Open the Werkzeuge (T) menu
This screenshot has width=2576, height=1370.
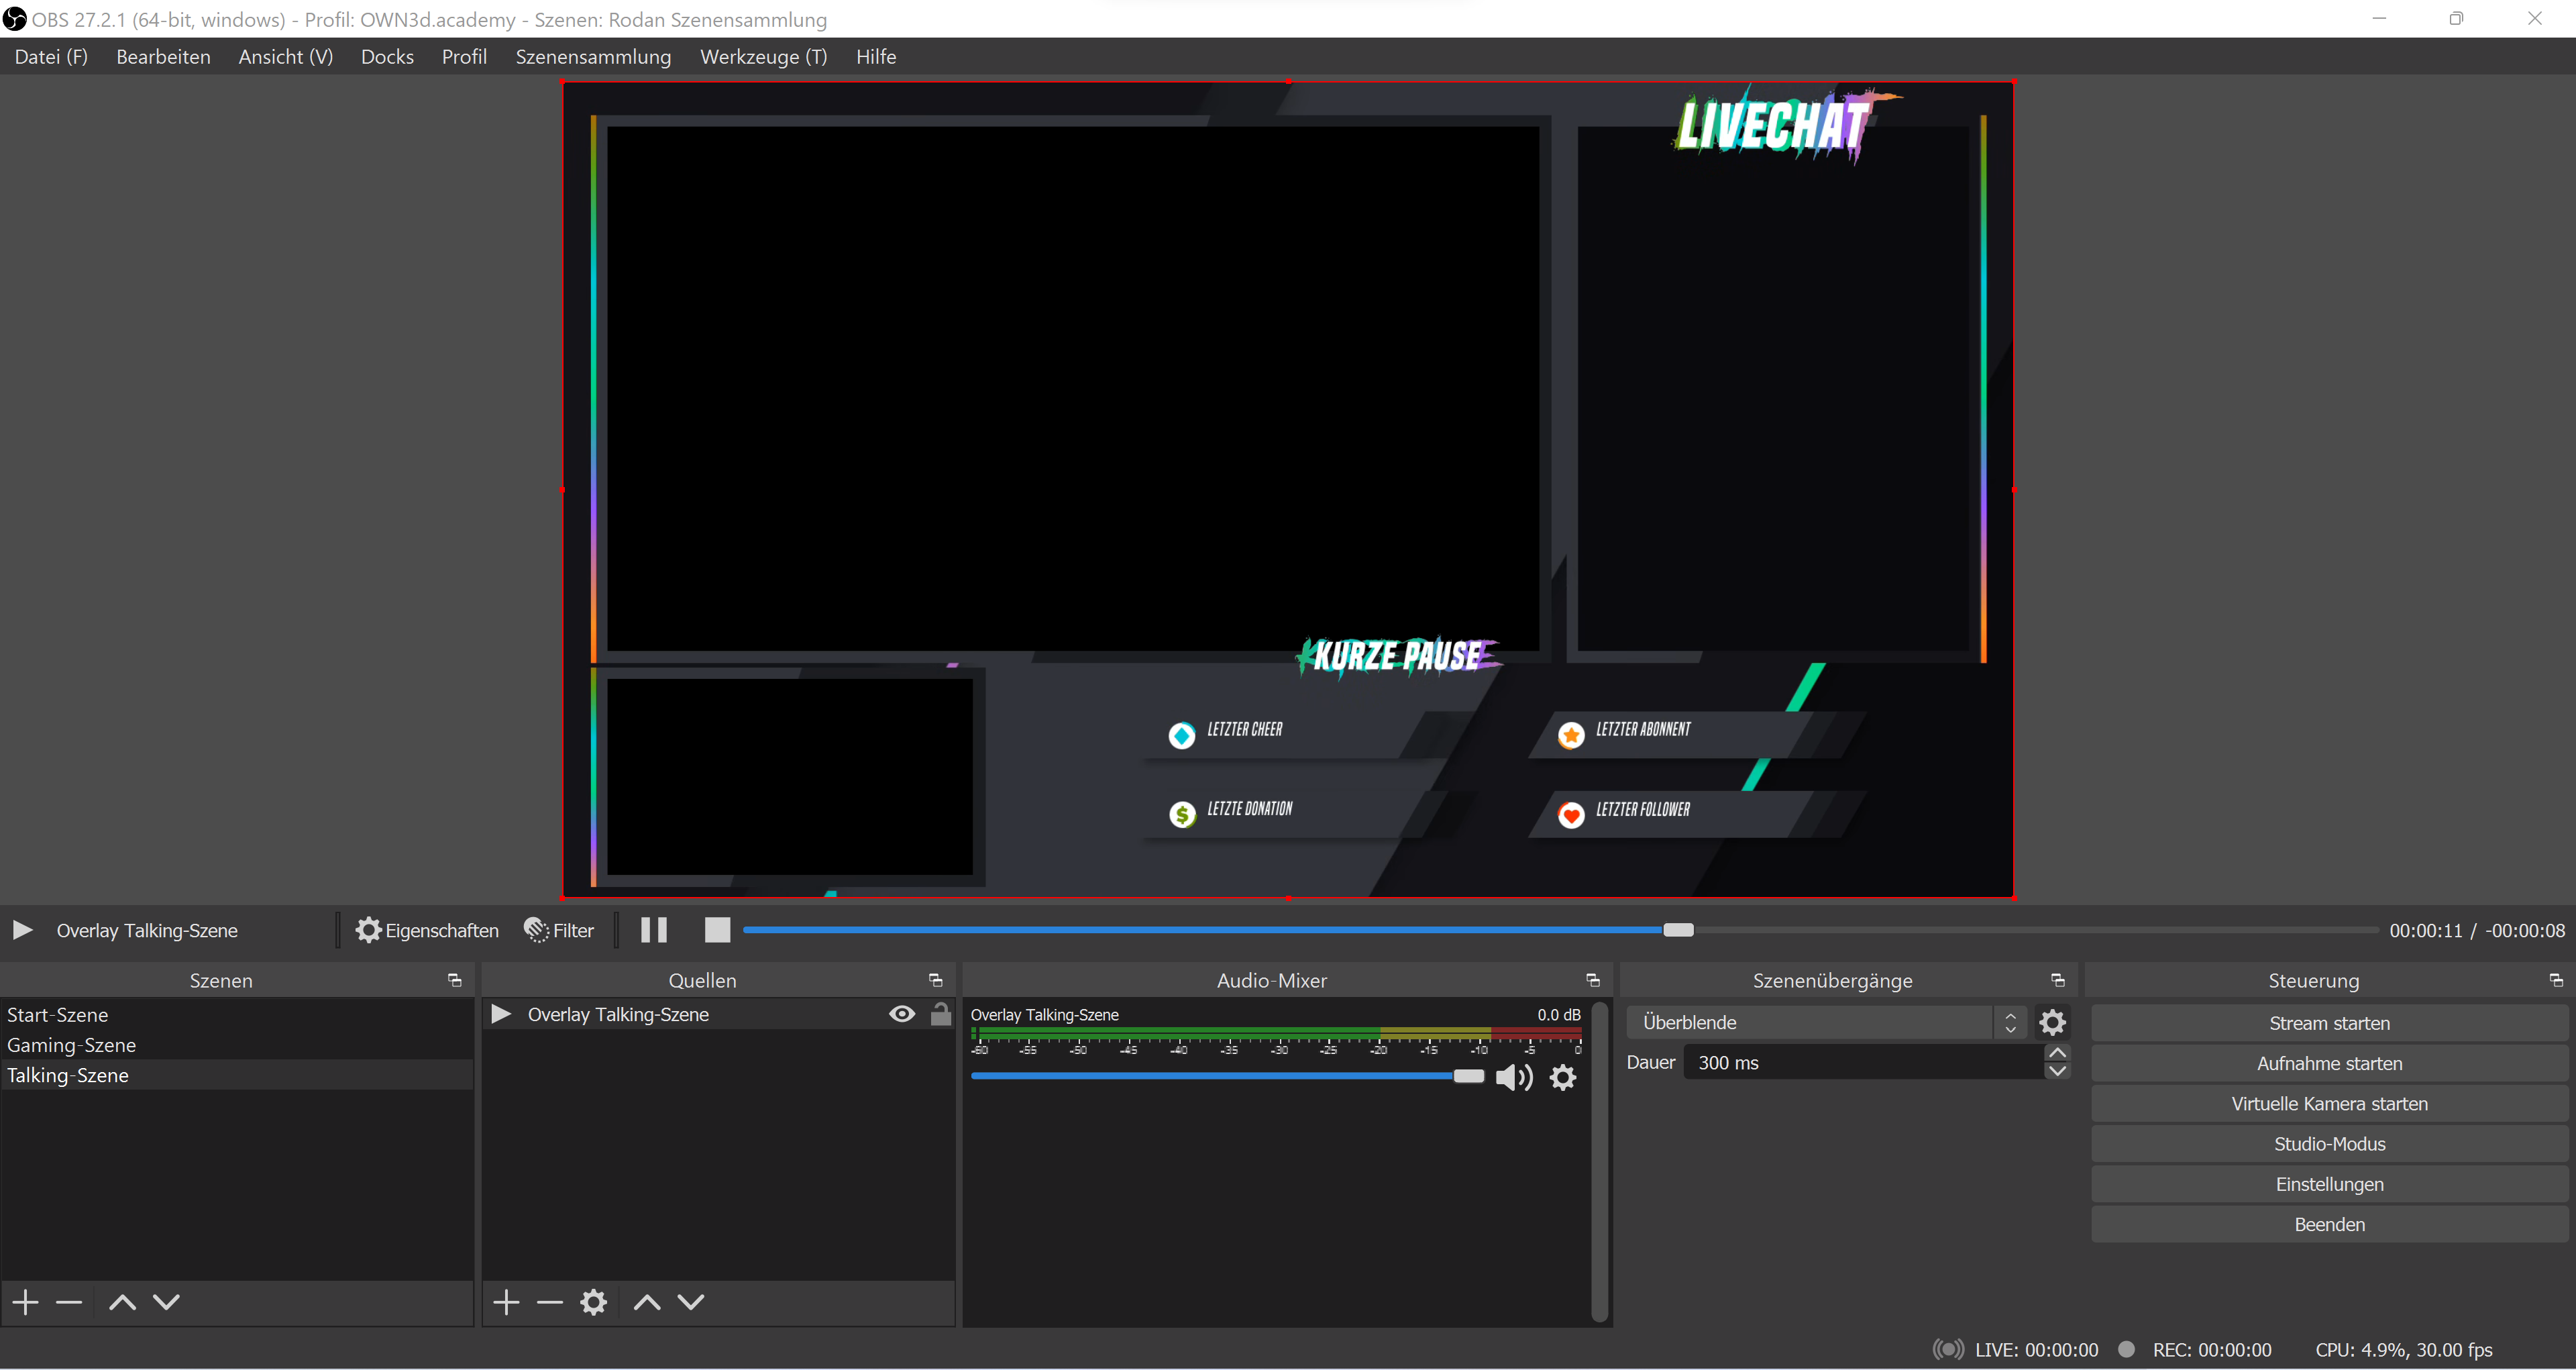pos(763,57)
